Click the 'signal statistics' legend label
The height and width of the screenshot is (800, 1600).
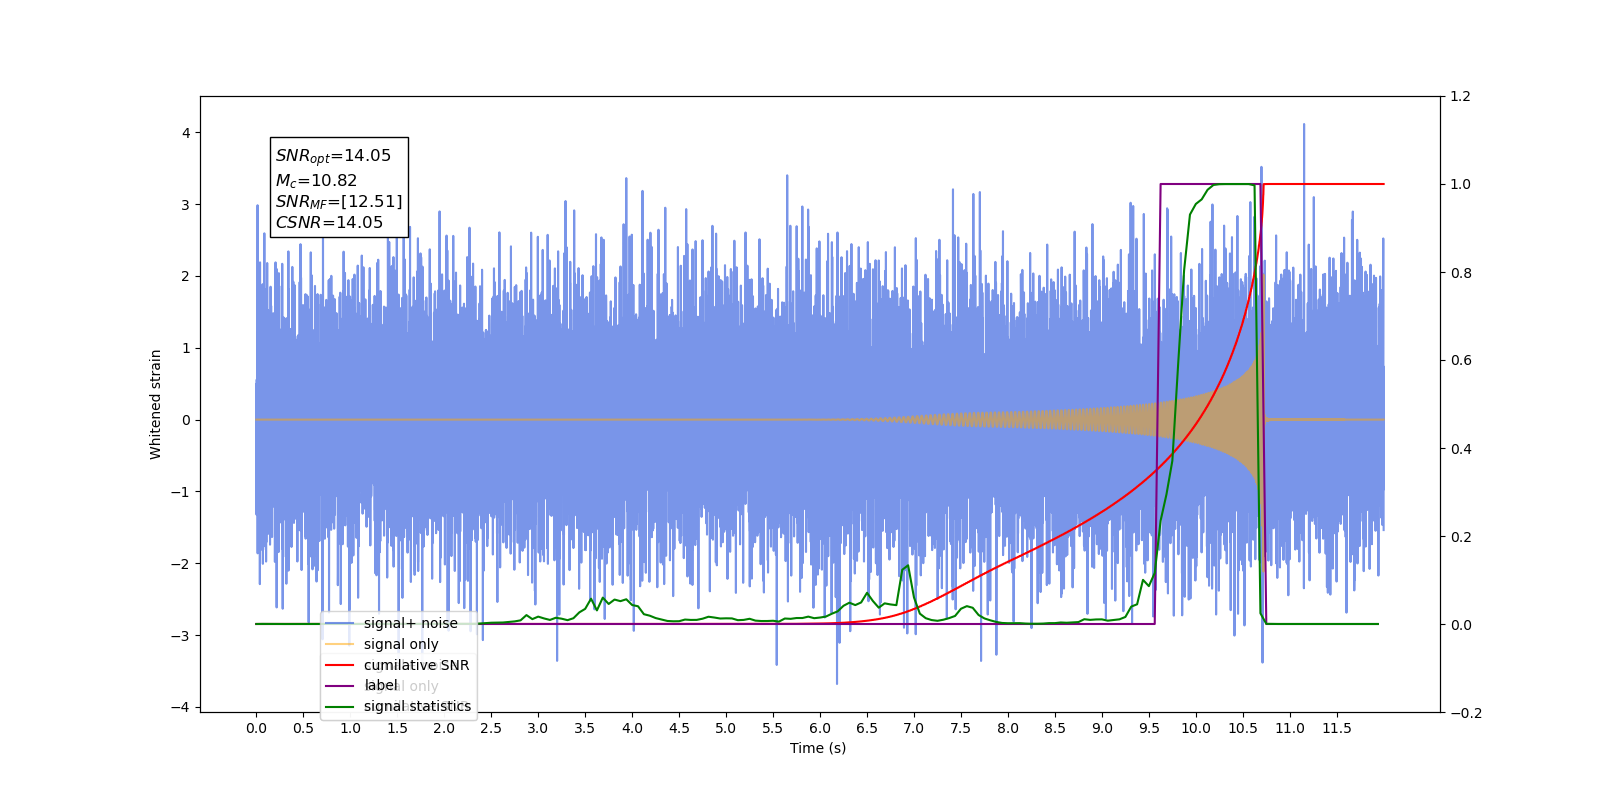pyautogui.click(x=417, y=706)
